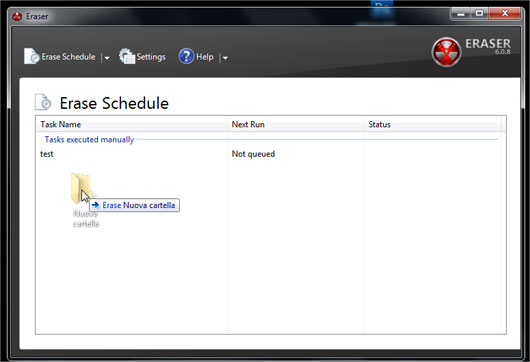This screenshot has width=530, height=362.
Task: Click the dragged Nuova cartella folder icon
Action: coord(81,188)
